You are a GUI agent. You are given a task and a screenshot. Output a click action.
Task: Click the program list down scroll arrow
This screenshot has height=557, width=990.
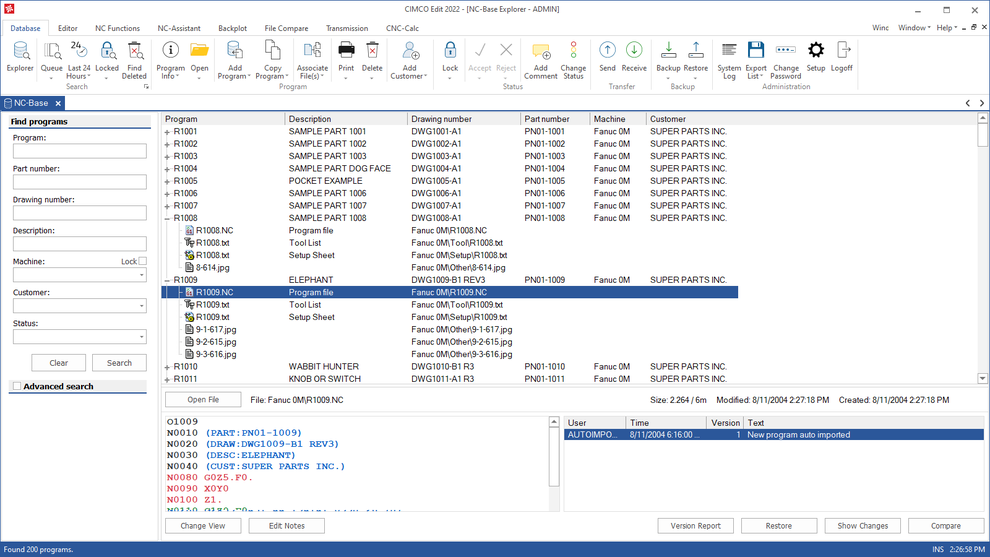click(x=982, y=379)
